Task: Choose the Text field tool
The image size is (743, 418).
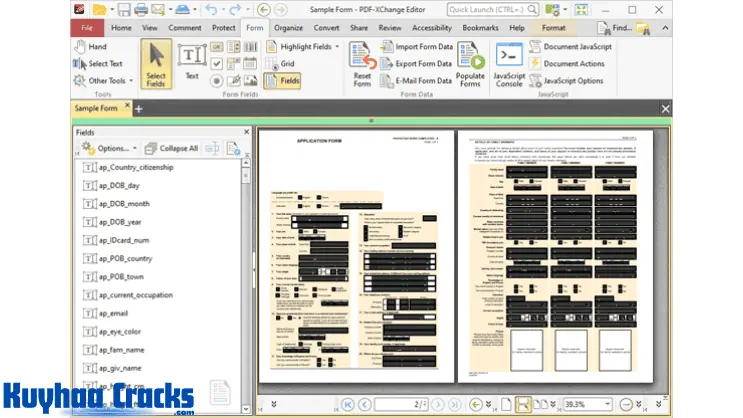Action: pyautogui.click(x=191, y=60)
